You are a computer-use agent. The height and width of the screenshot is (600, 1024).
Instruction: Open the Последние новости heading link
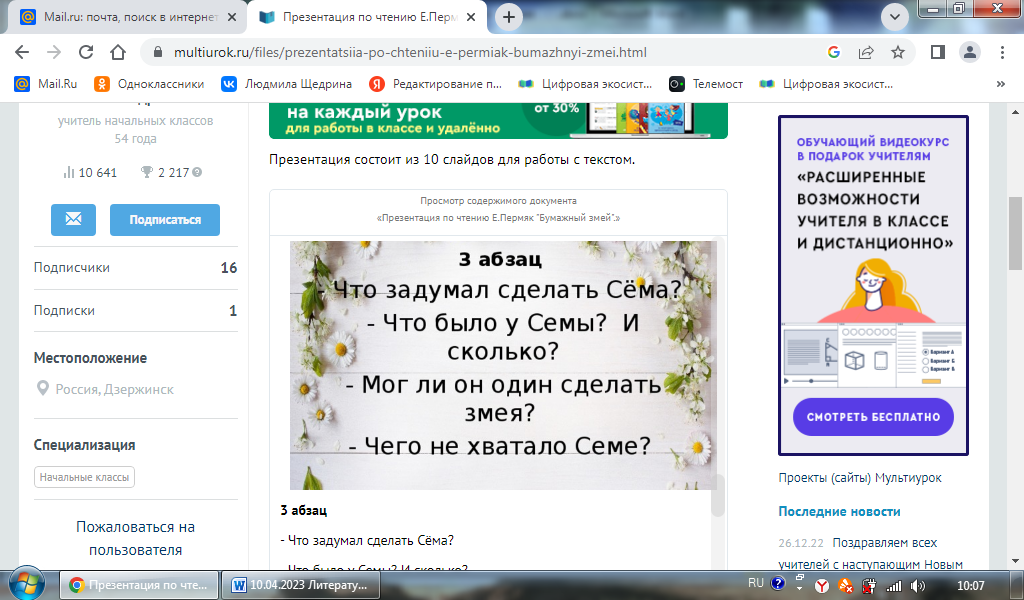839,512
